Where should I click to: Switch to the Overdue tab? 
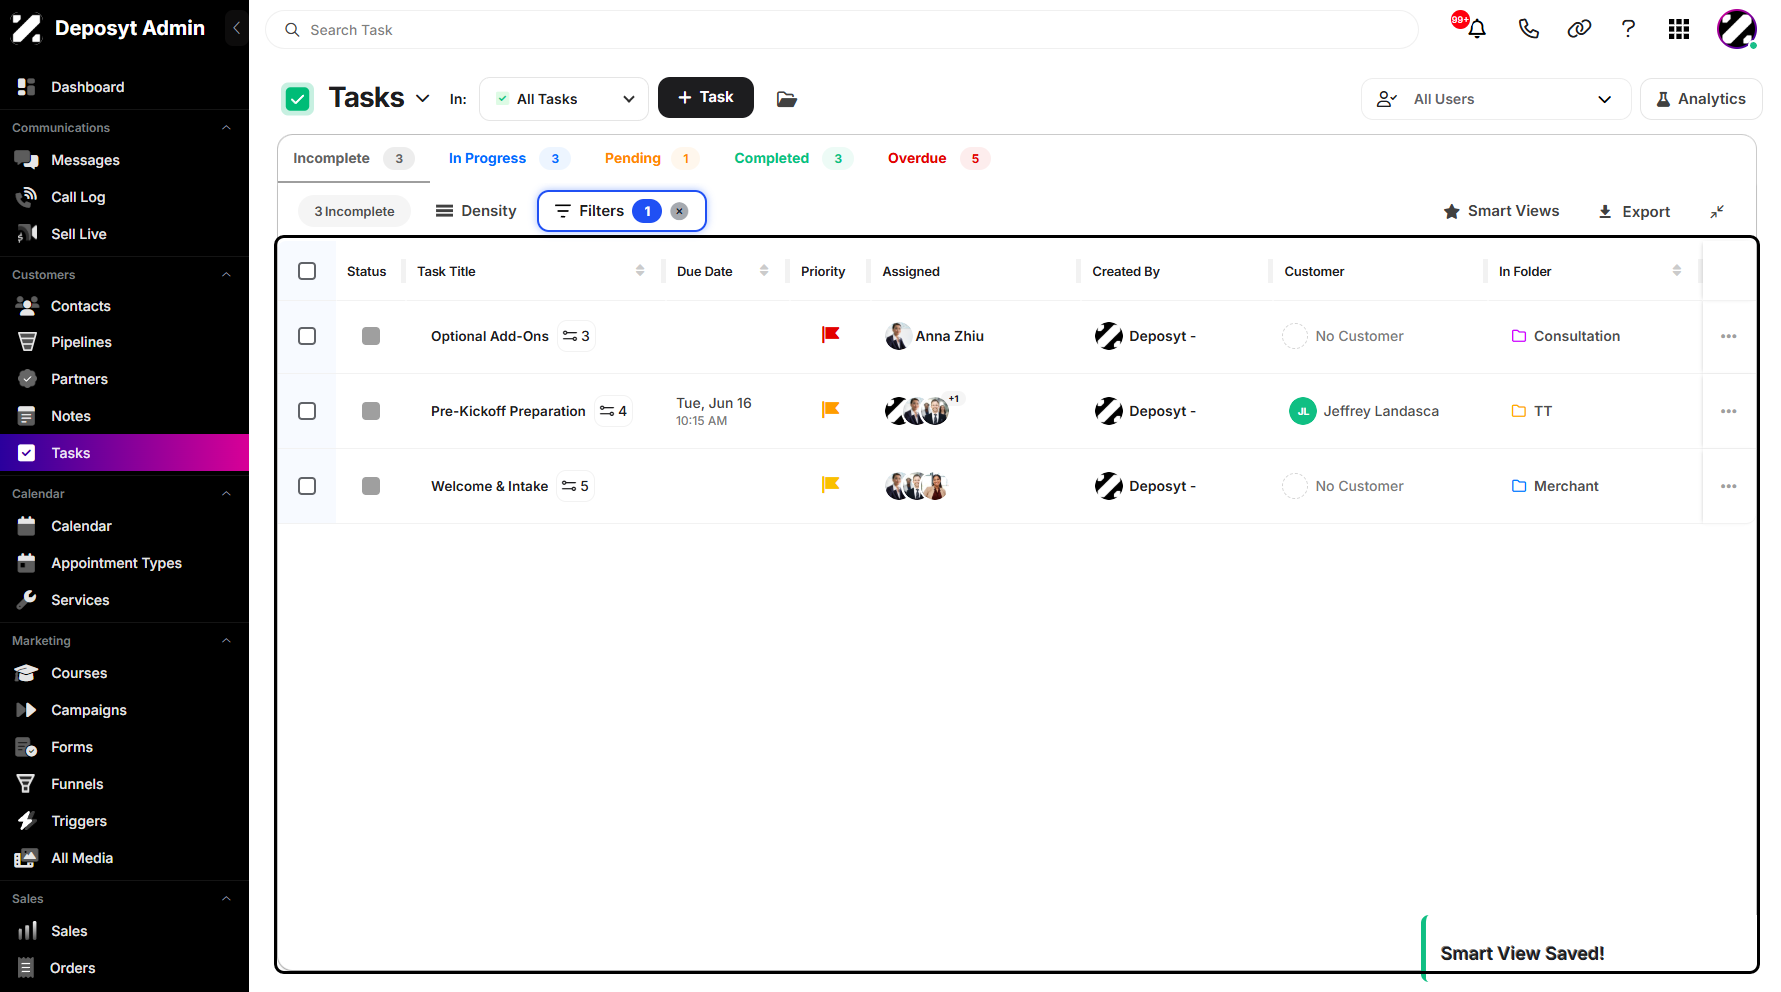click(938, 158)
